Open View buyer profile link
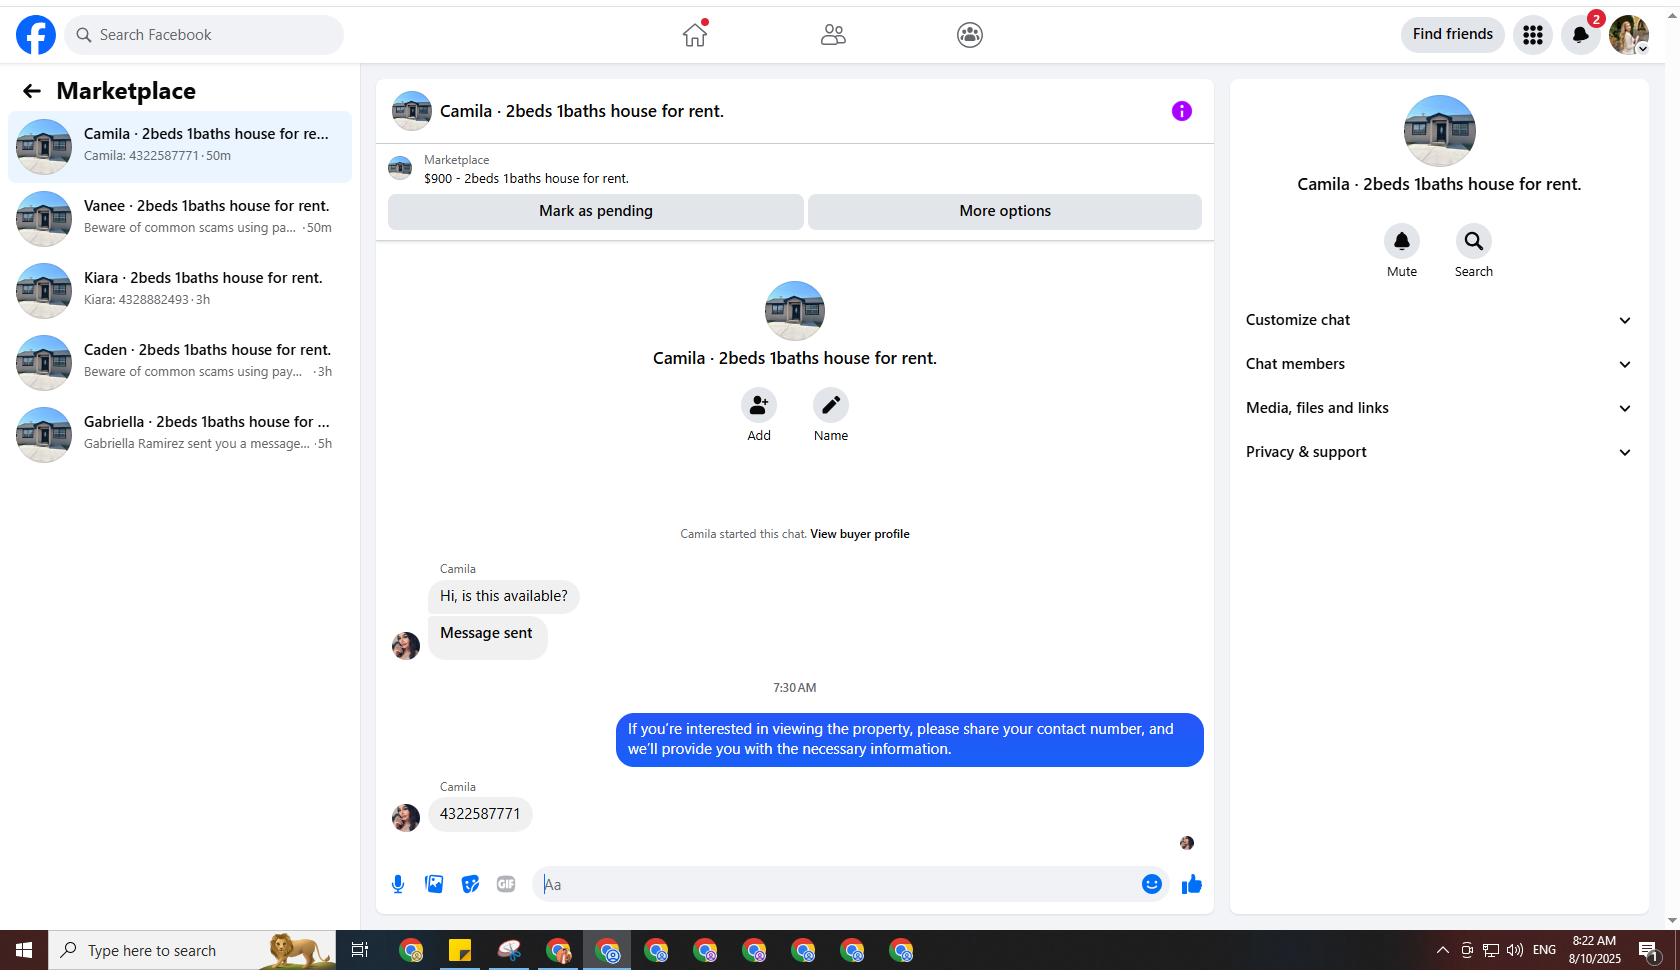Image resolution: width=1680 pixels, height=970 pixels. pos(860,534)
